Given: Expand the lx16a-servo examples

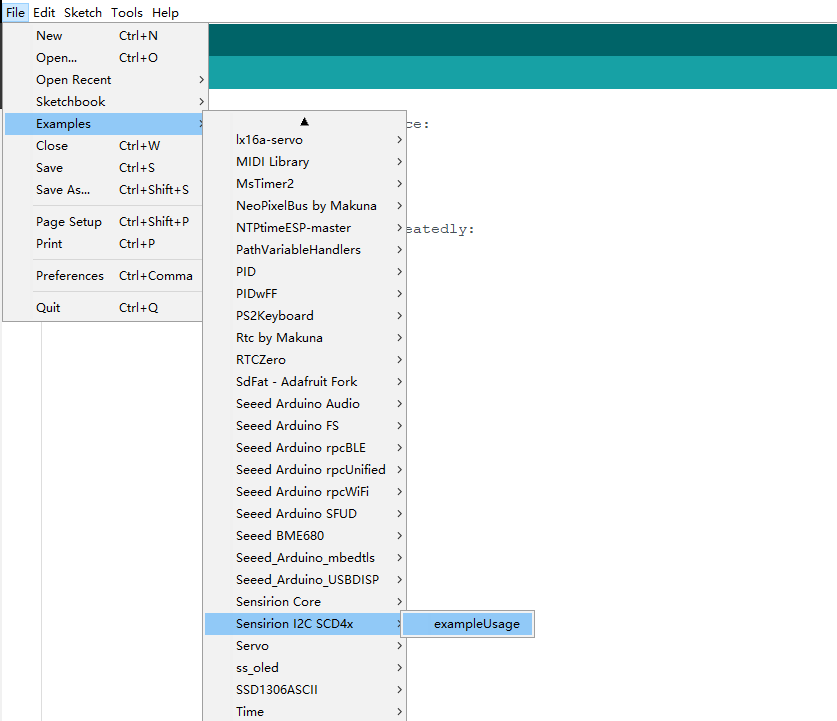Looking at the screenshot, I should click(305, 140).
